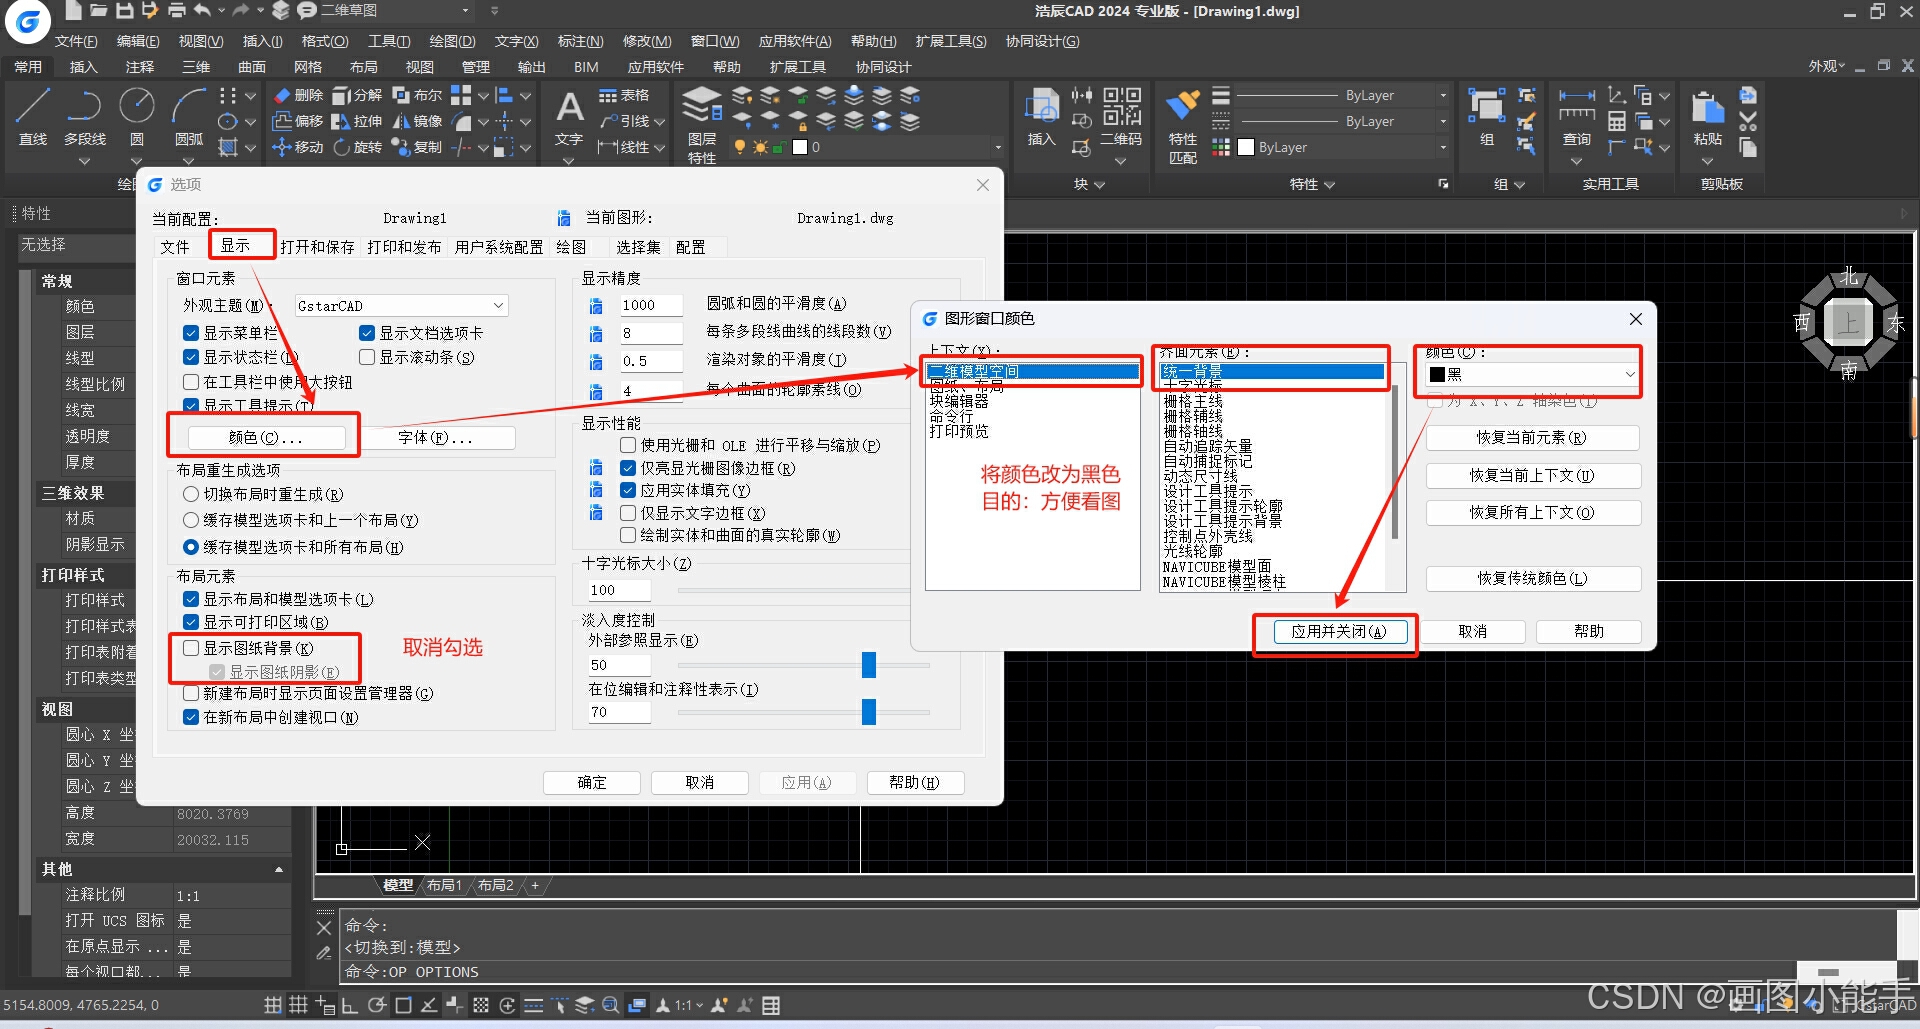Click the Table (表格) tool
This screenshot has width=1920, height=1029.
coord(625,95)
